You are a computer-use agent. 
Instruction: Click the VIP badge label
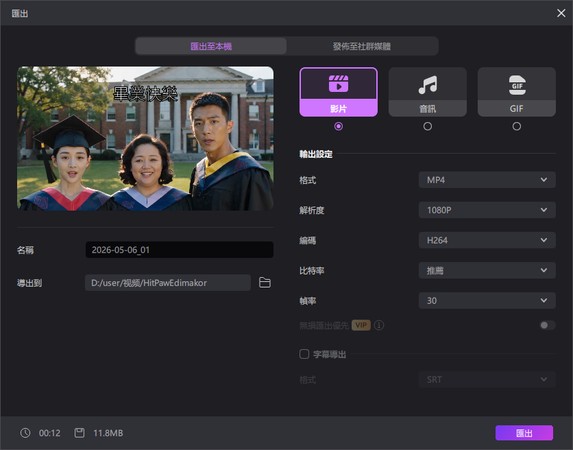click(361, 325)
